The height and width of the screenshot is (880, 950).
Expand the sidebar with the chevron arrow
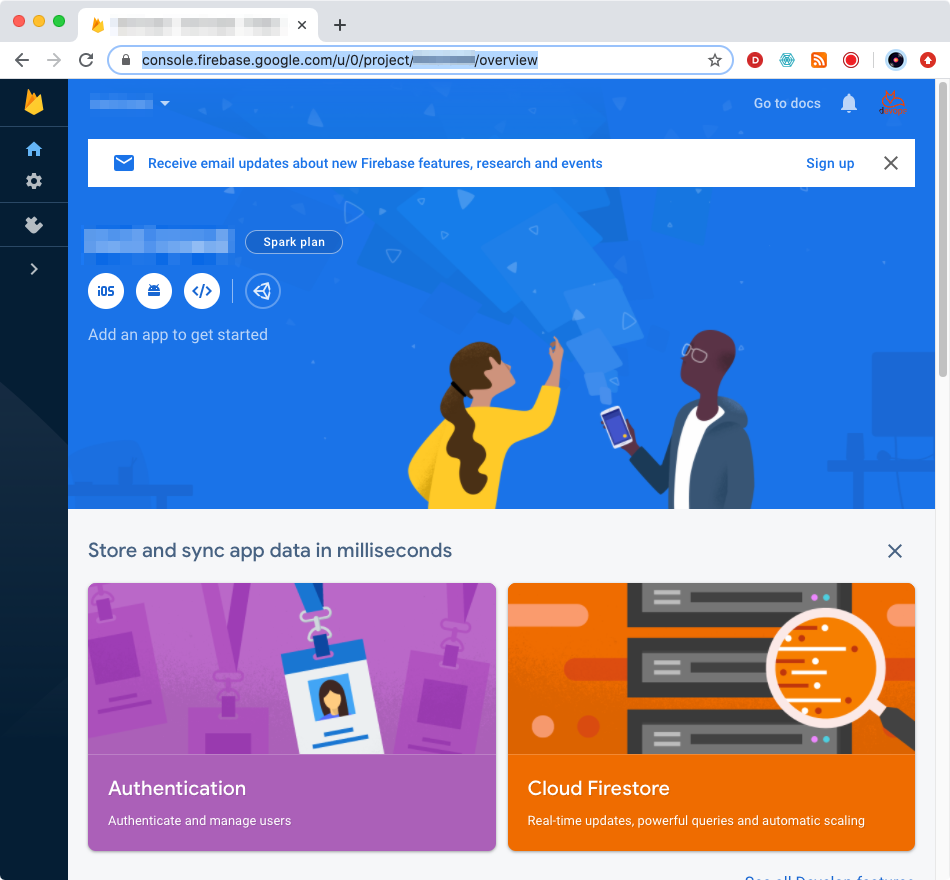tap(34, 268)
